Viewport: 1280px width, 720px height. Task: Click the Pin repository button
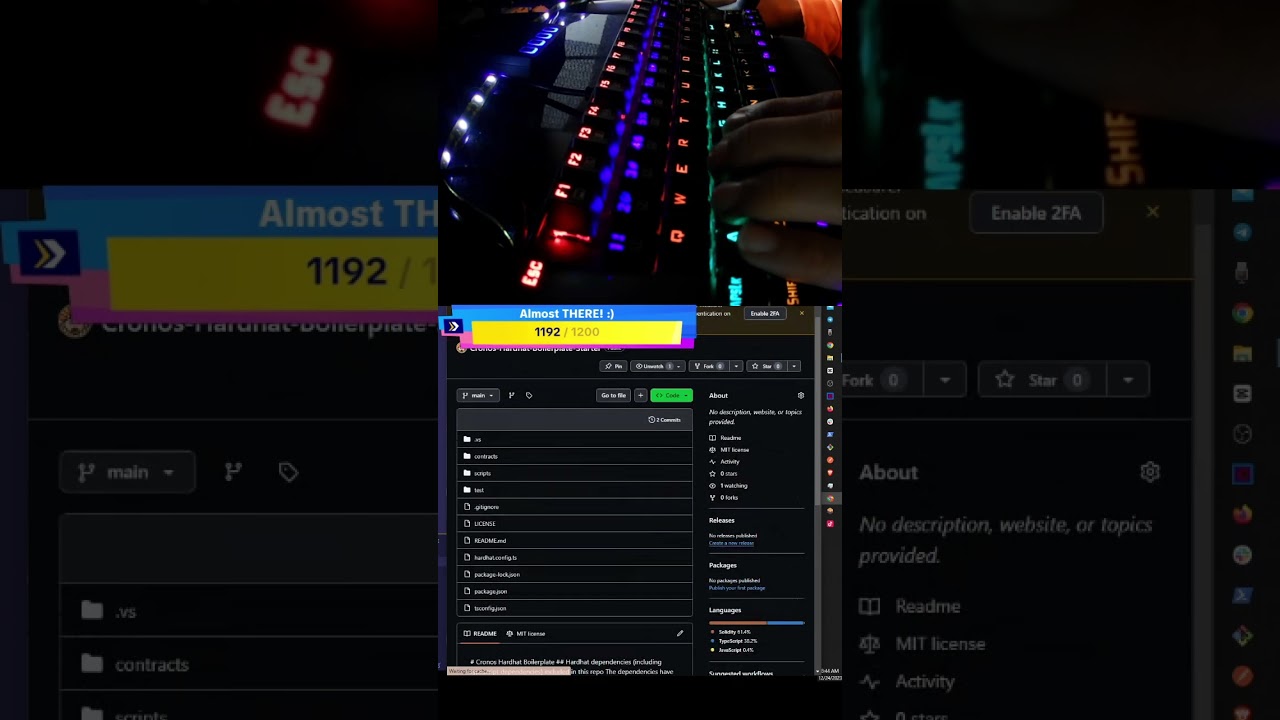[x=613, y=367]
